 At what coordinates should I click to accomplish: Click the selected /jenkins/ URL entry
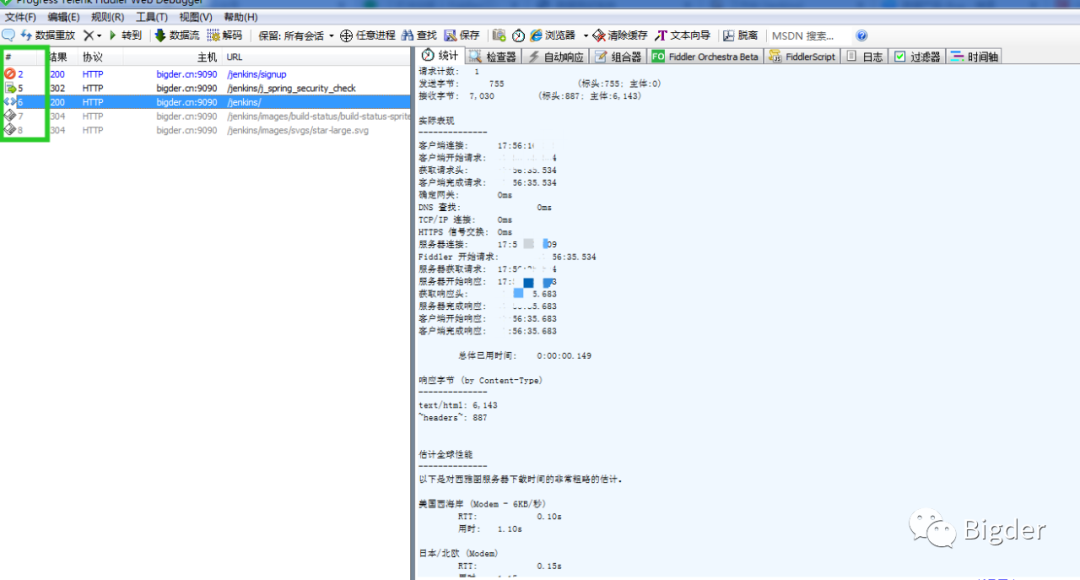point(245,102)
